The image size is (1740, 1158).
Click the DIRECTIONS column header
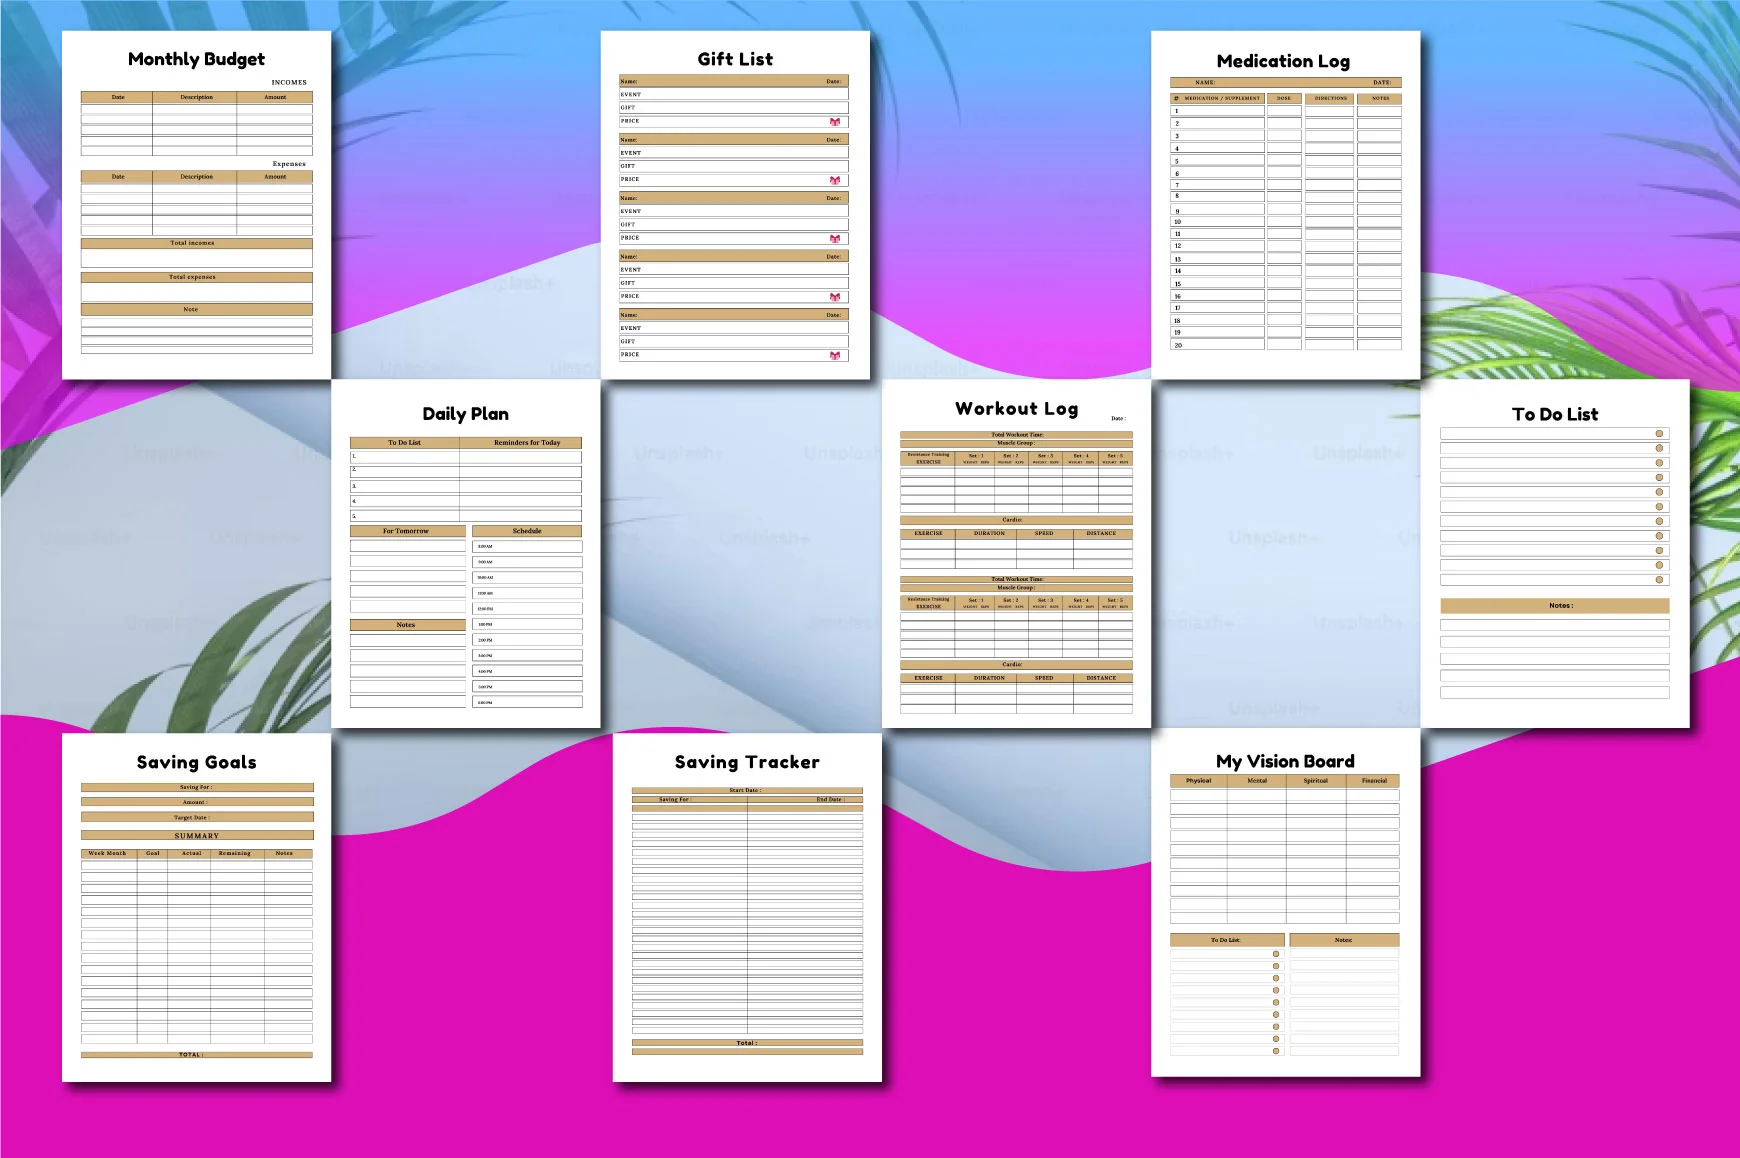[1330, 99]
